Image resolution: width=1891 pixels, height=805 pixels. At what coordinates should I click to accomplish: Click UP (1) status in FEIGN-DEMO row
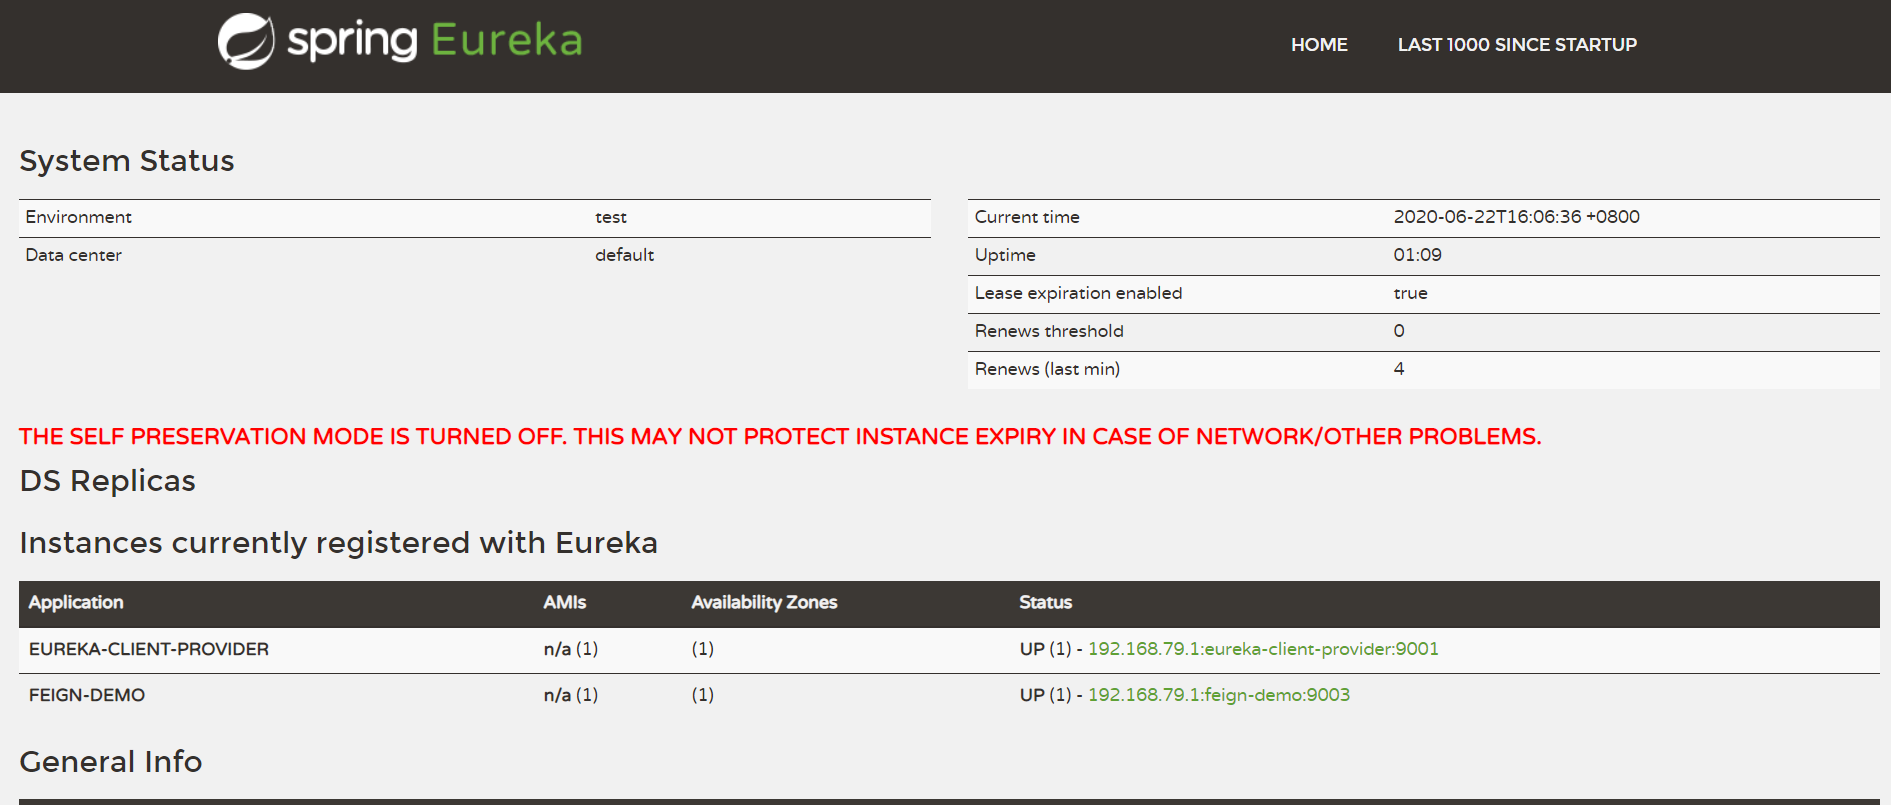(x=1045, y=695)
